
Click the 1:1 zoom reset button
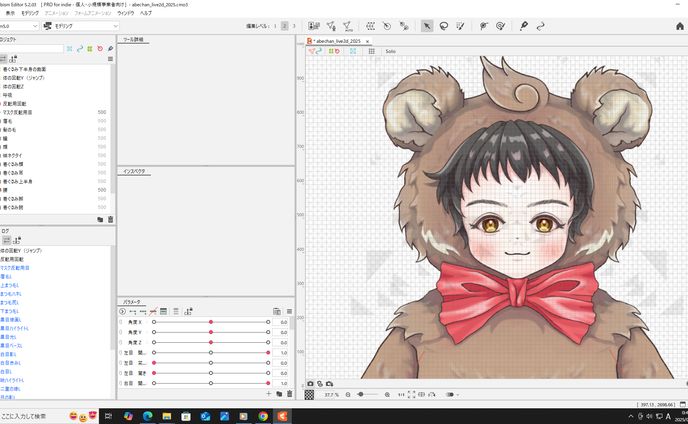[x=401, y=395]
